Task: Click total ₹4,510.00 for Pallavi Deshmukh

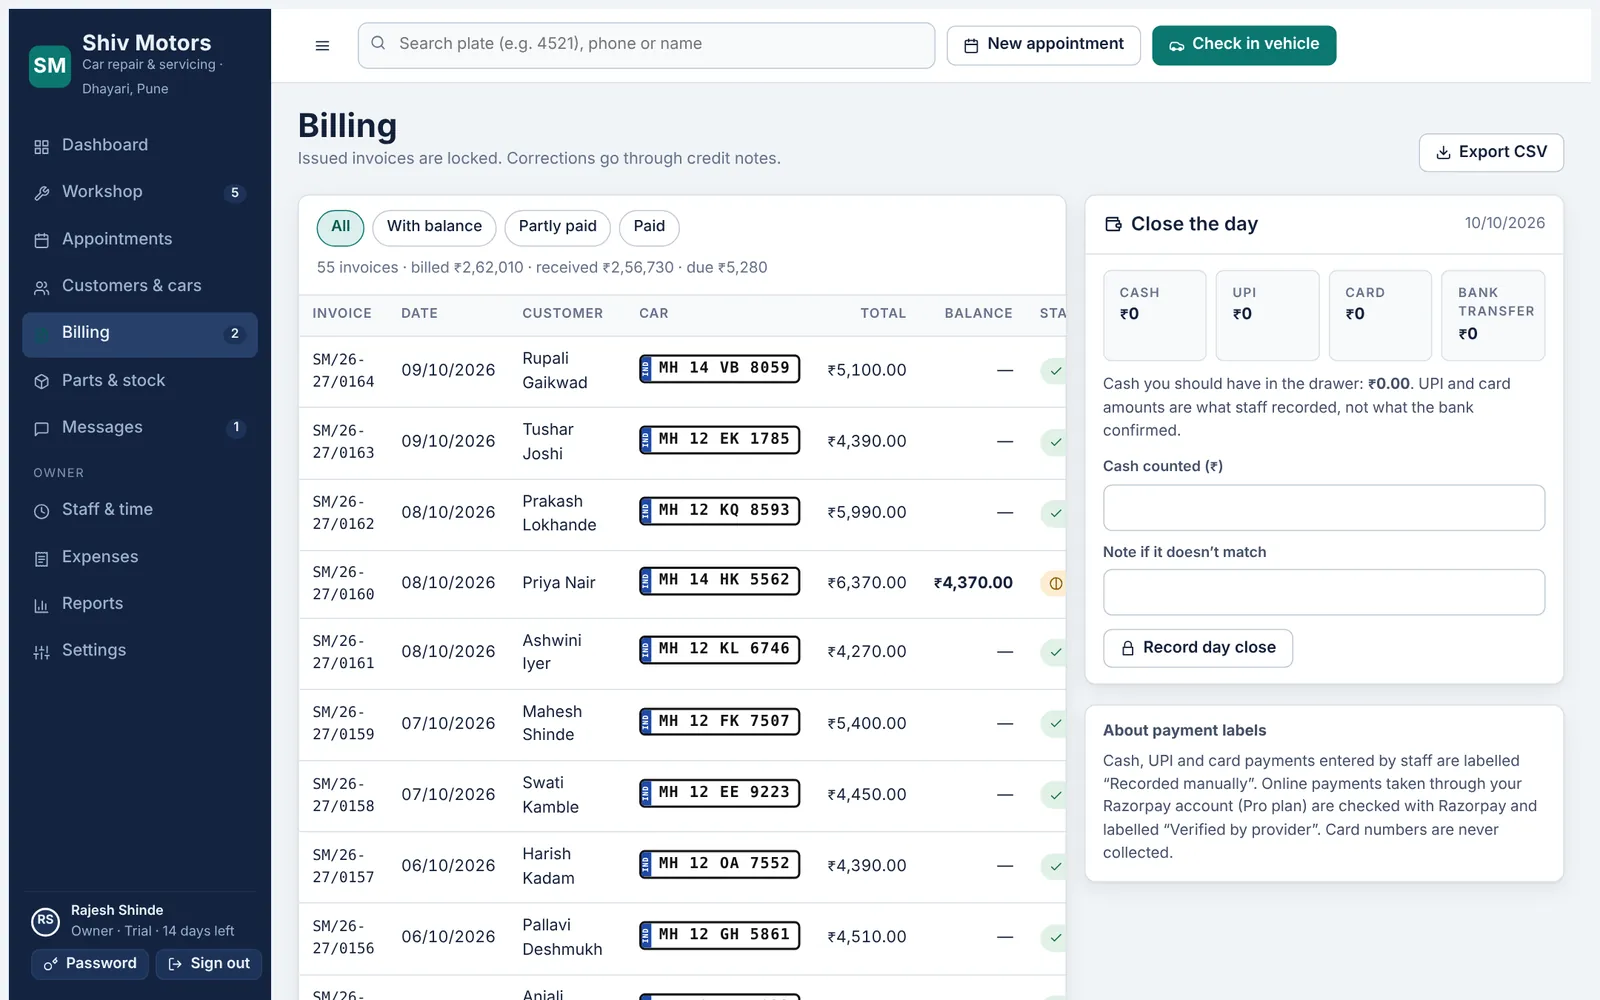Action: click(866, 937)
